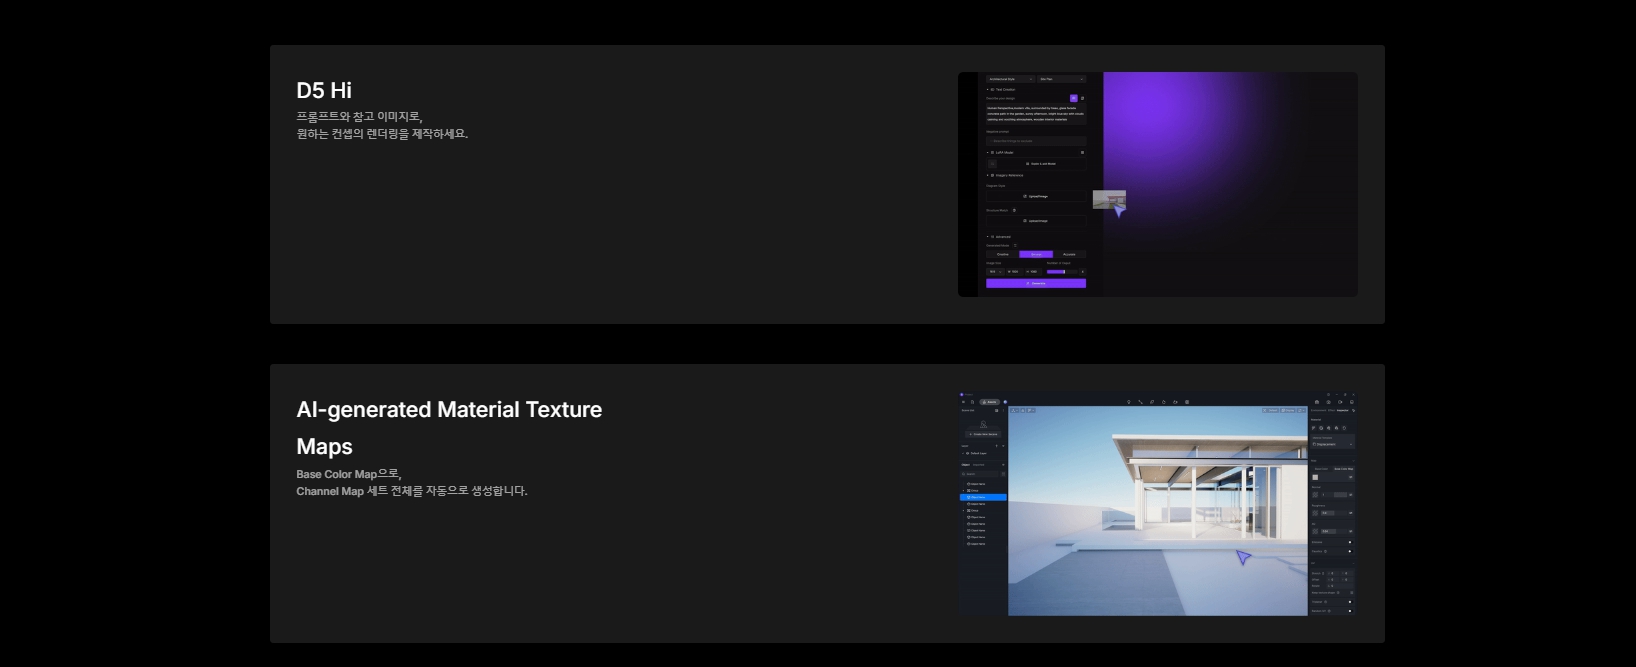Click the Negative prompt input field
Screen dimensions: 1636x667
point(1036,141)
